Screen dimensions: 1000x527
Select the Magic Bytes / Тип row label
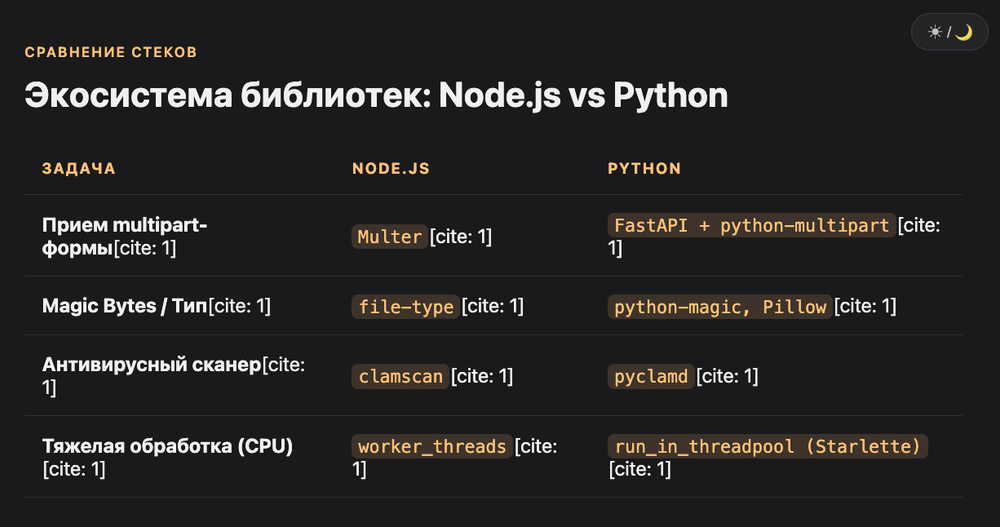pyautogui.click(x=124, y=306)
